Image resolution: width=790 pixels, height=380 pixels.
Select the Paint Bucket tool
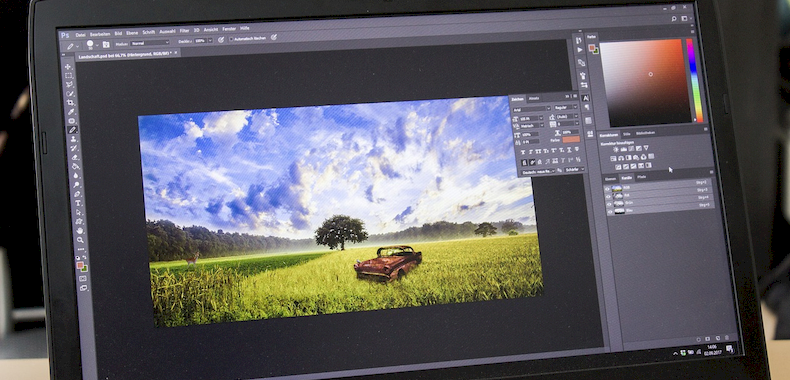(x=76, y=166)
